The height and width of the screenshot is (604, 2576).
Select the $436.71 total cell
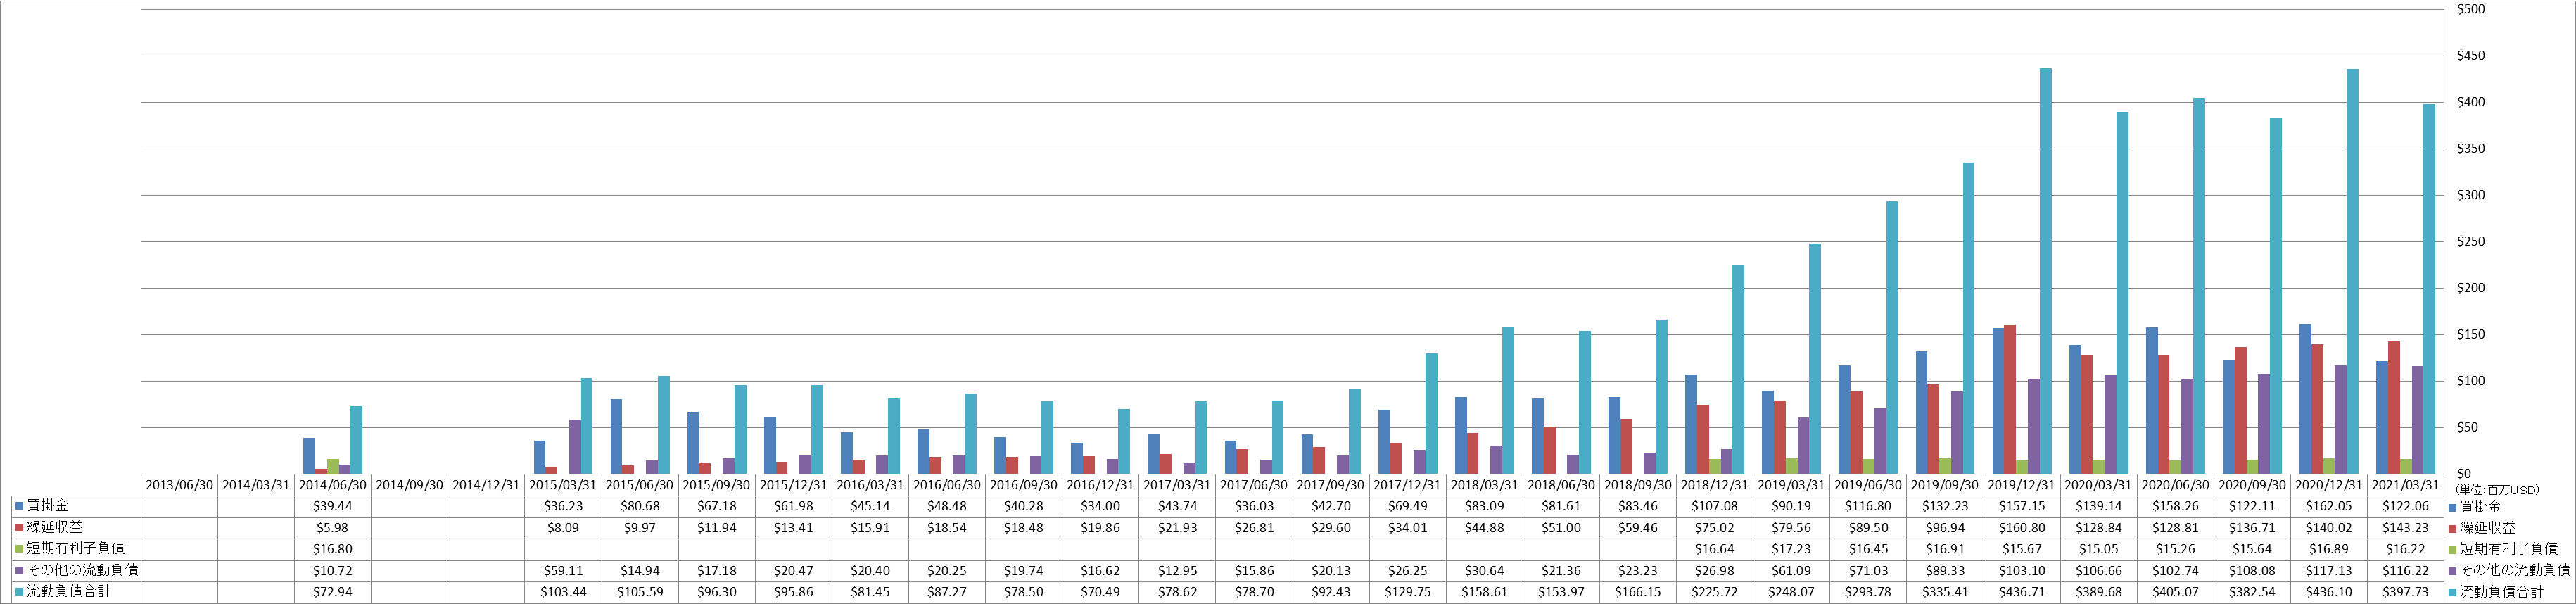[x=2021, y=592]
